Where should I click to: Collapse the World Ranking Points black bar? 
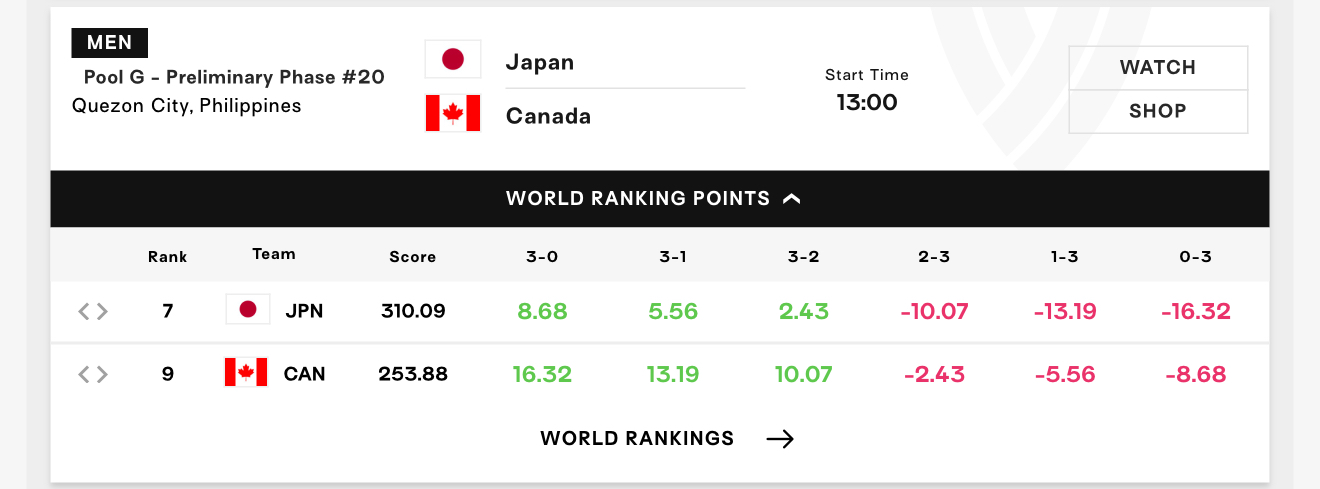pos(660,198)
